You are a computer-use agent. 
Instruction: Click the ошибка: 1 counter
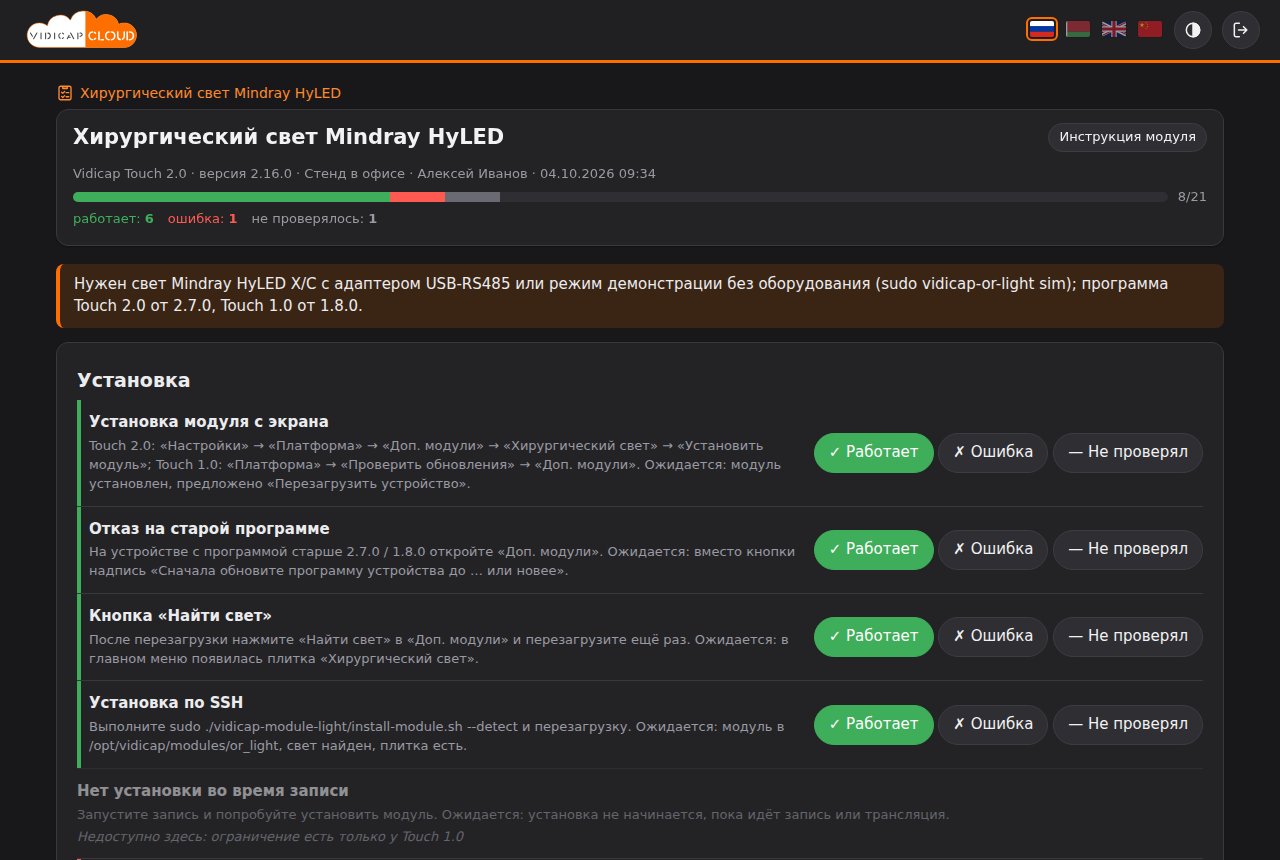click(202, 218)
